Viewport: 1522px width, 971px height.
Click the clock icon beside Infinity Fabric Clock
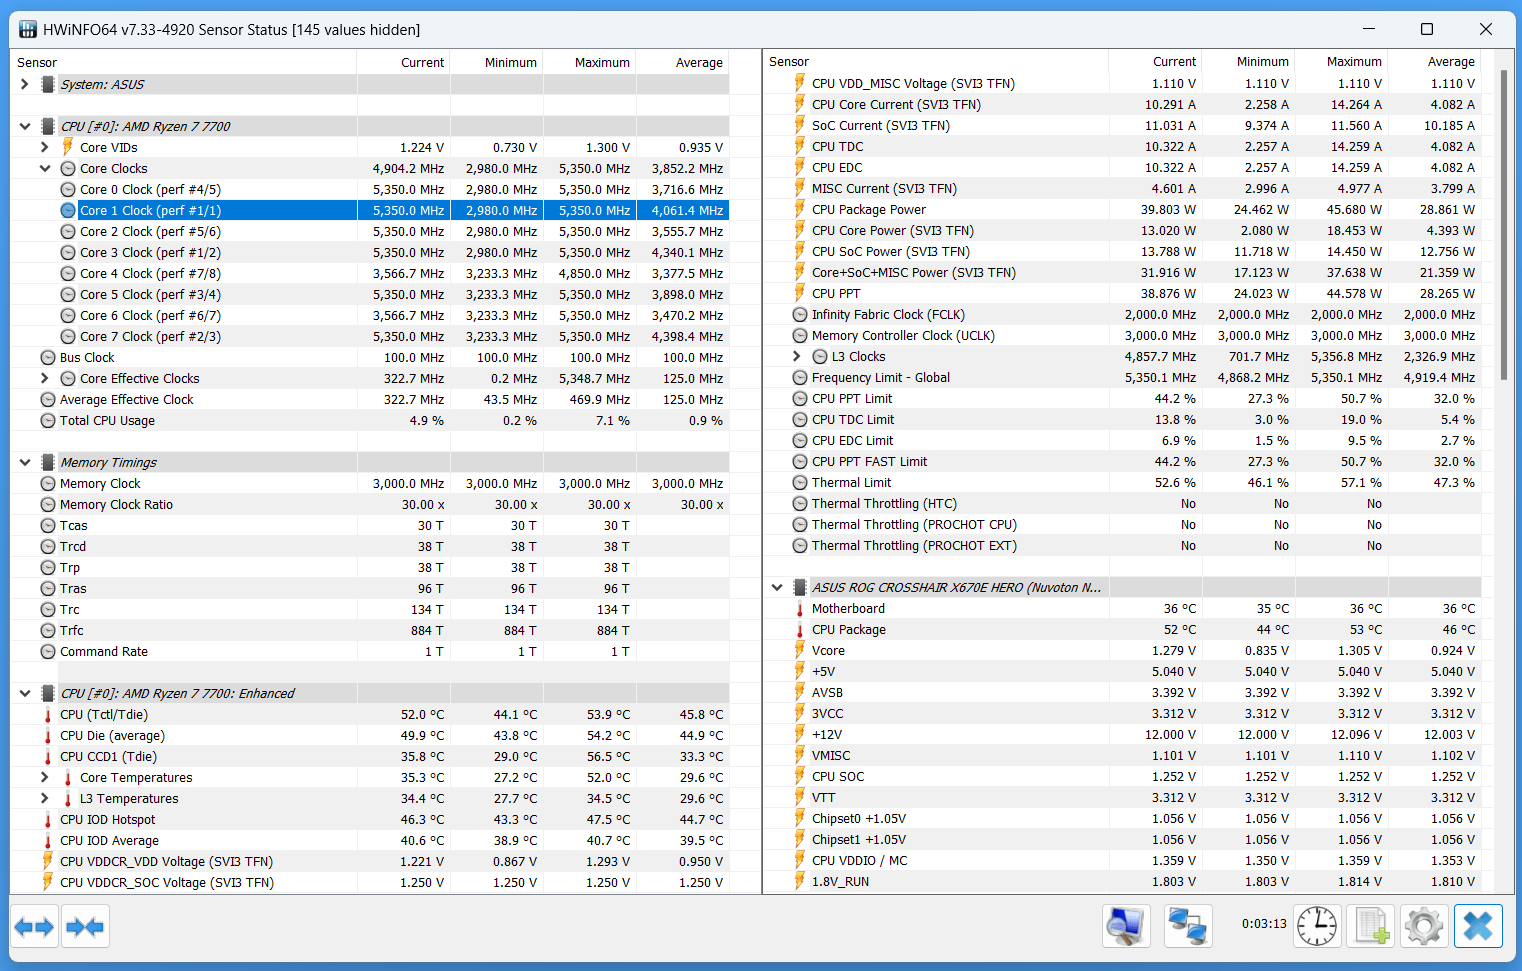pyautogui.click(x=800, y=314)
